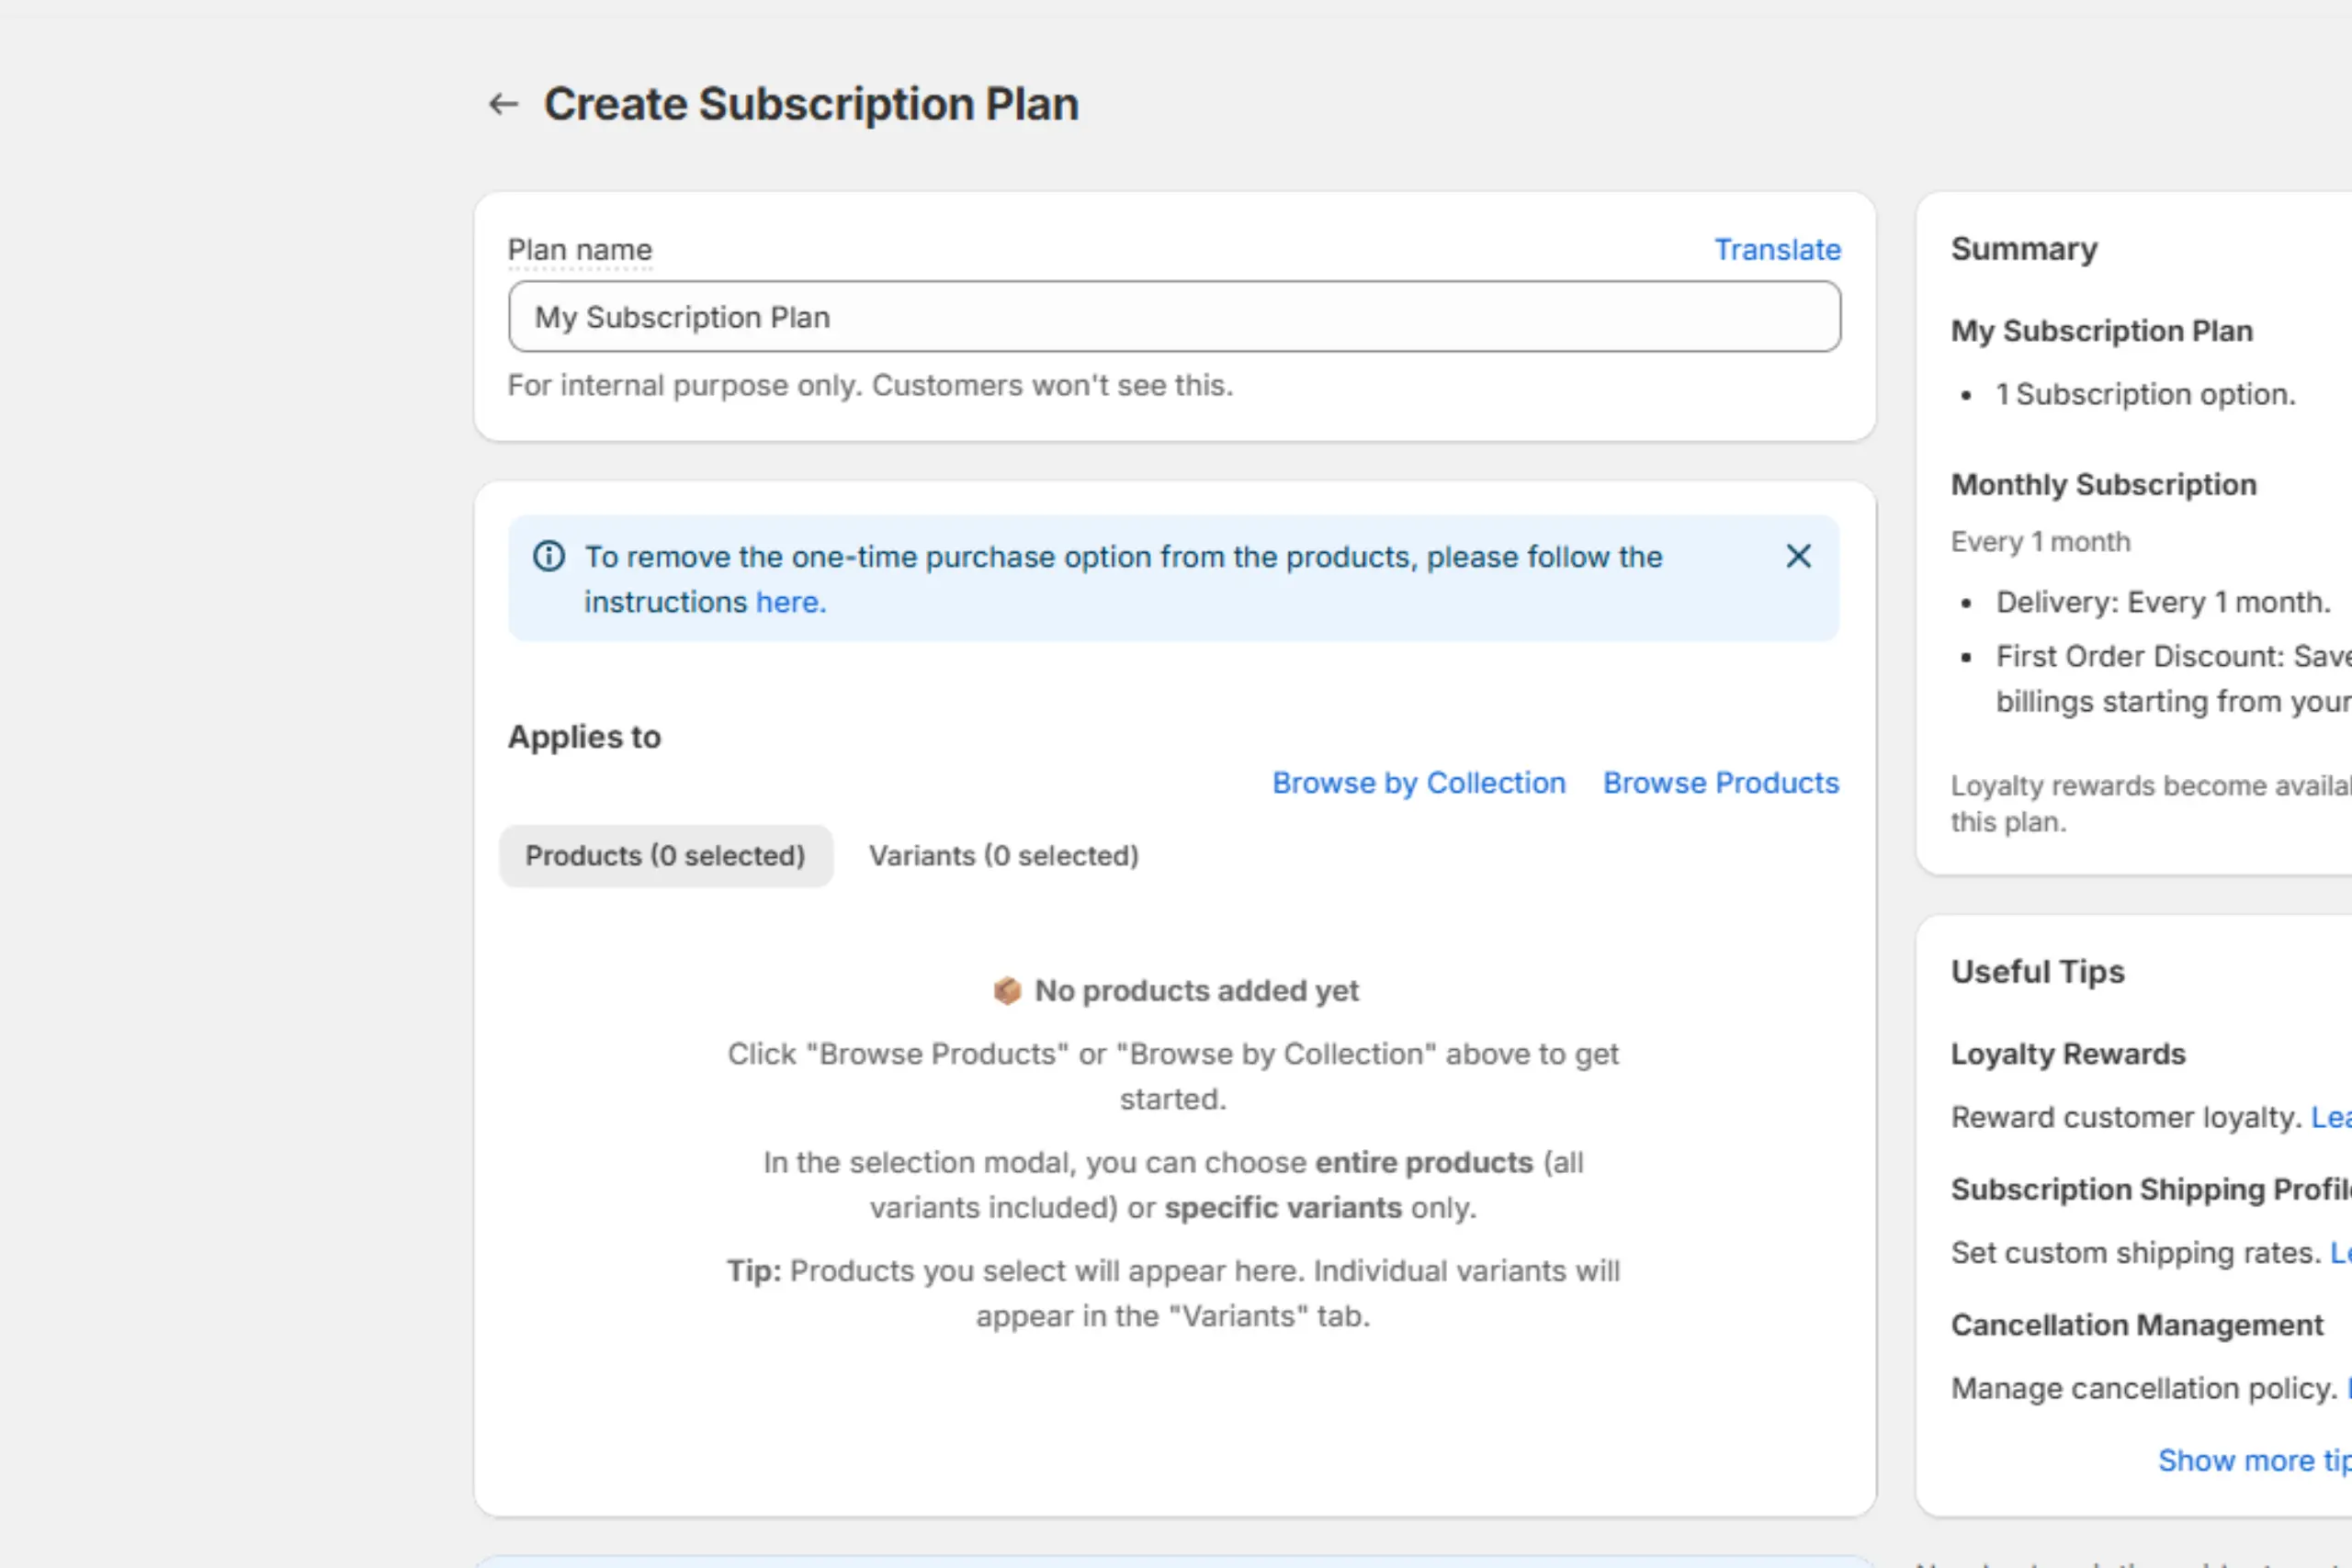Screen dimensions: 2352x1568
Task: Click the Applies to heading
Action: (x=584, y=737)
